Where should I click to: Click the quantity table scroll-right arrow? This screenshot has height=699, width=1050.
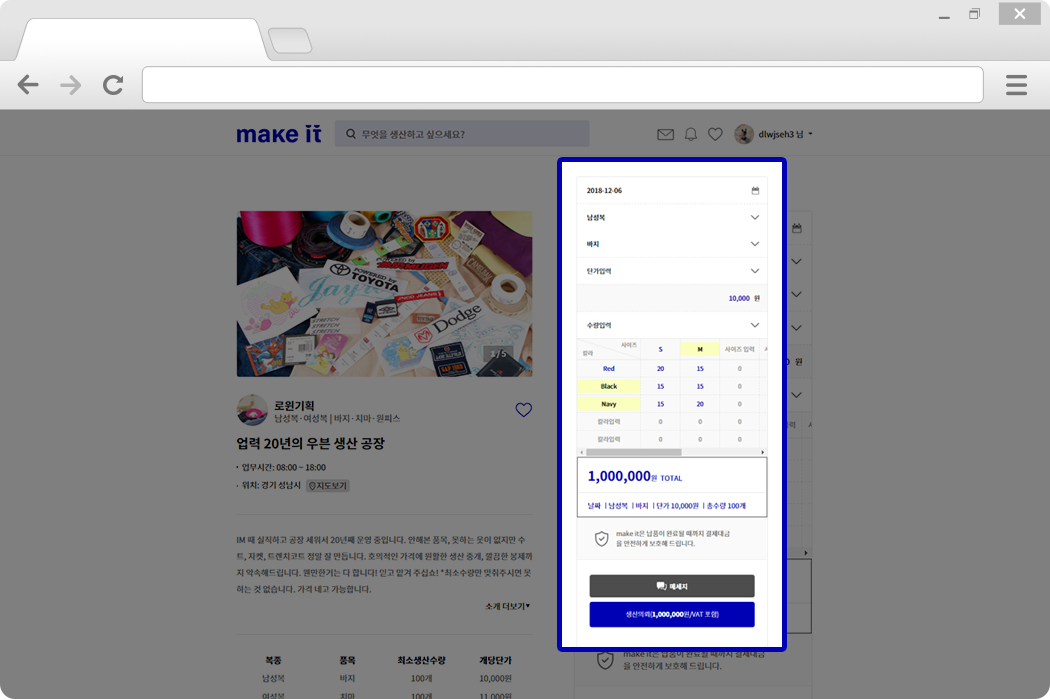pyautogui.click(x=763, y=453)
